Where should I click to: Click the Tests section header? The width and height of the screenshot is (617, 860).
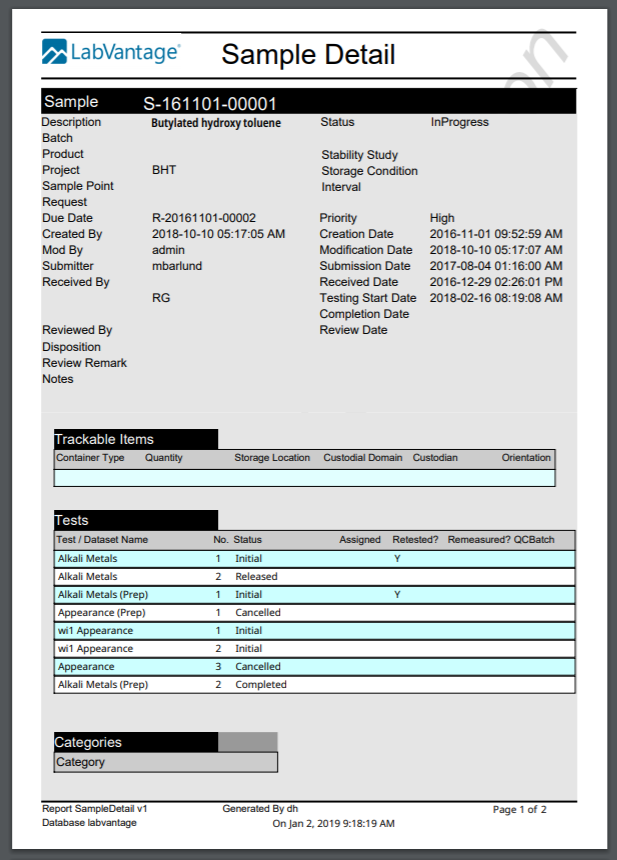pos(136,520)
